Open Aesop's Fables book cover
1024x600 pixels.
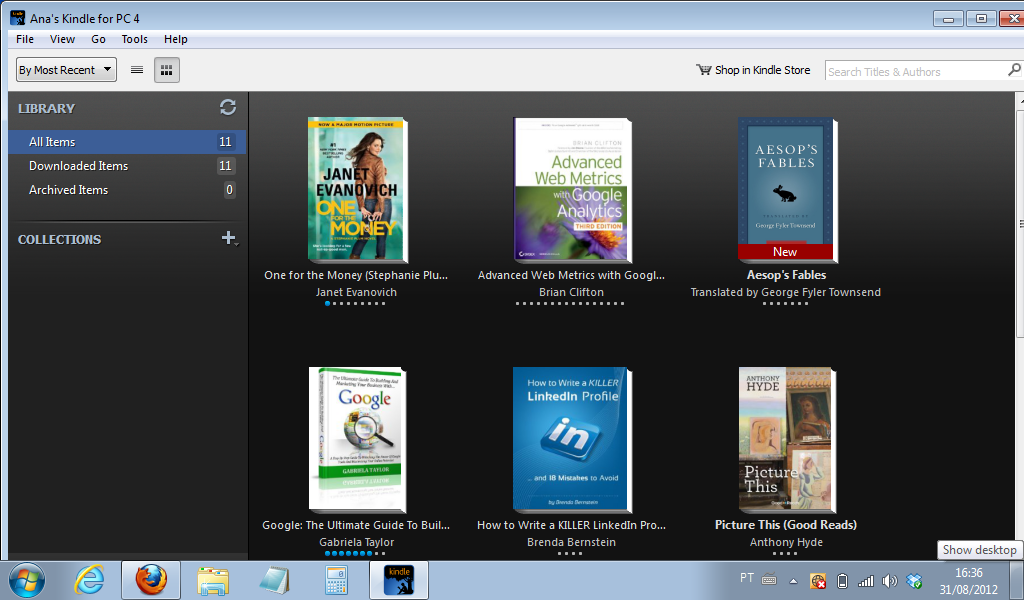pyautogui.click(x=786, y=189)
